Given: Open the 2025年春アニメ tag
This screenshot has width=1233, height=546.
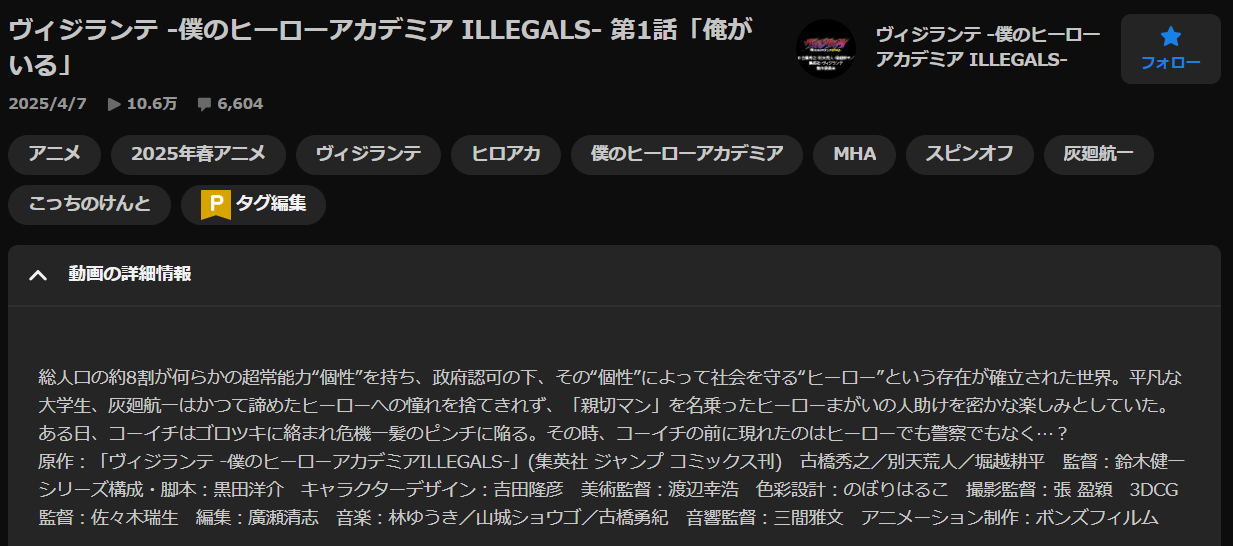Looking at the screenshot, I should (x=199, y=154).
